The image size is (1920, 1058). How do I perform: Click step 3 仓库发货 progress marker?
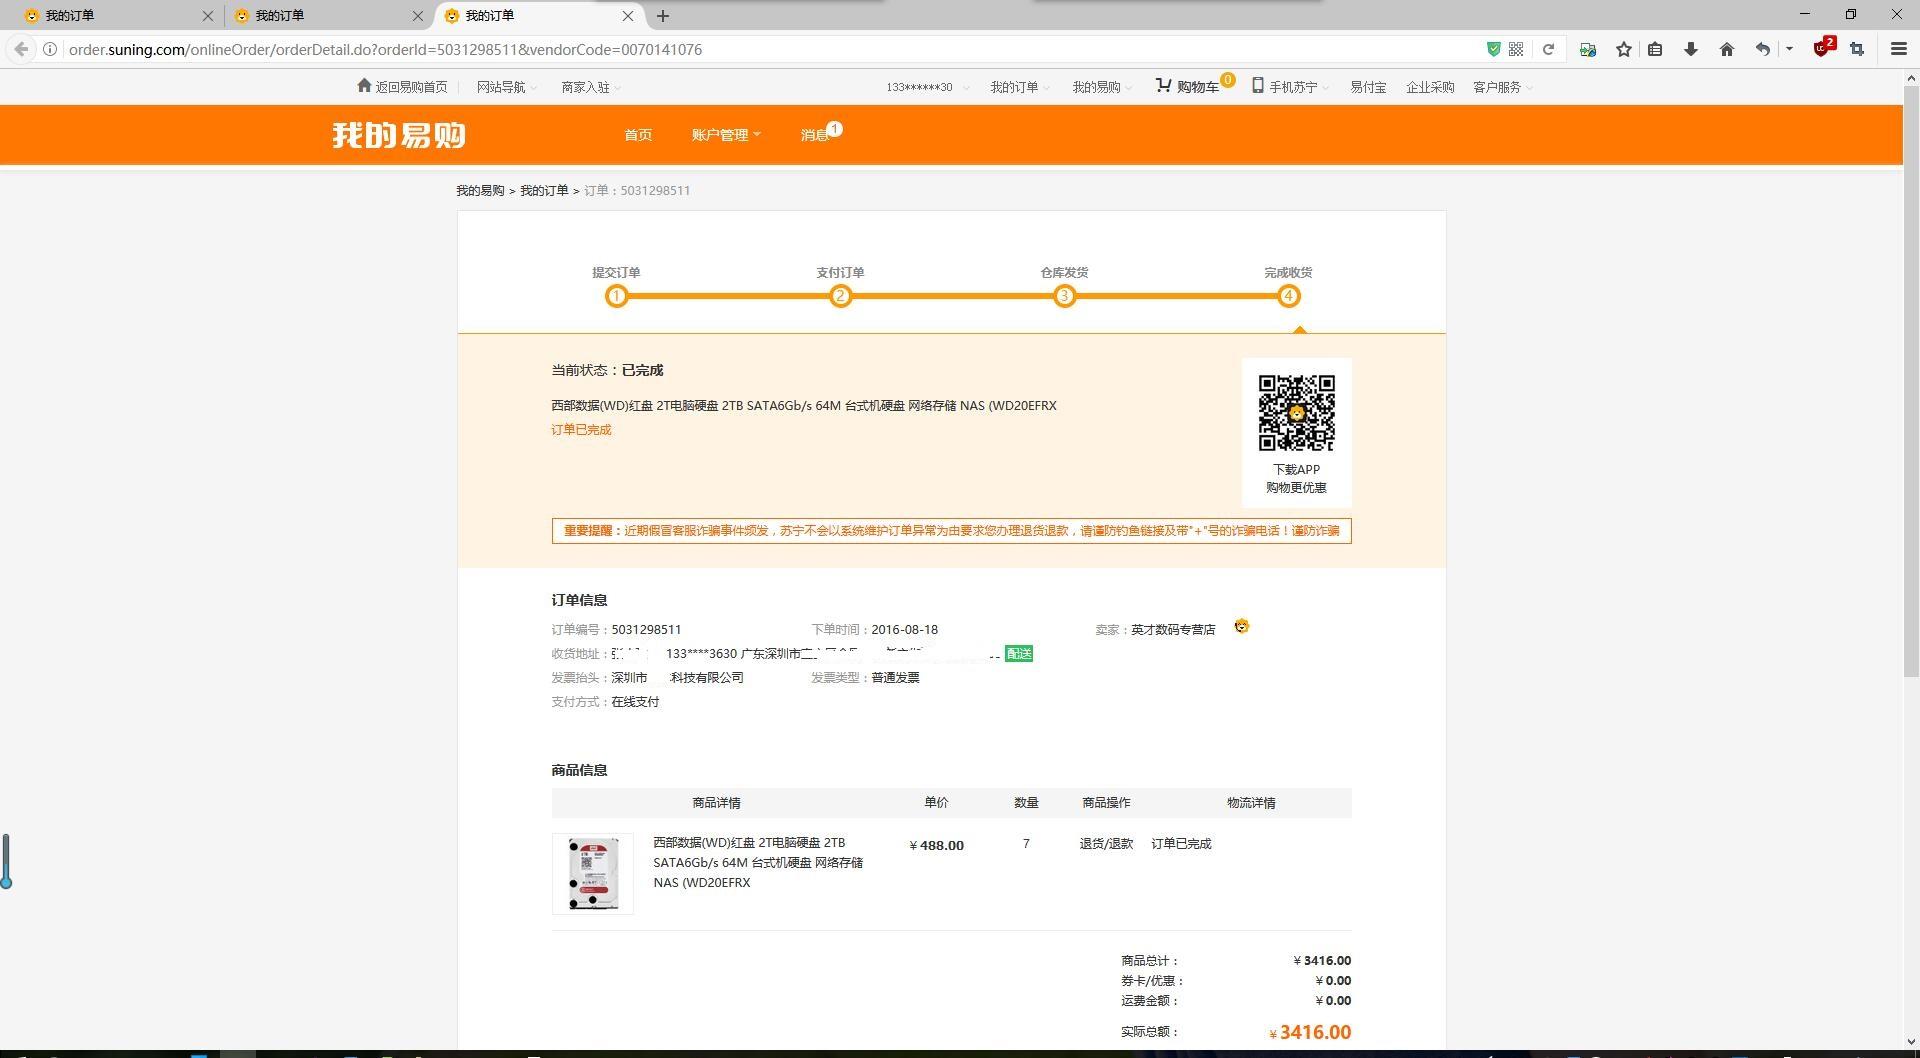pos(1064,296)
